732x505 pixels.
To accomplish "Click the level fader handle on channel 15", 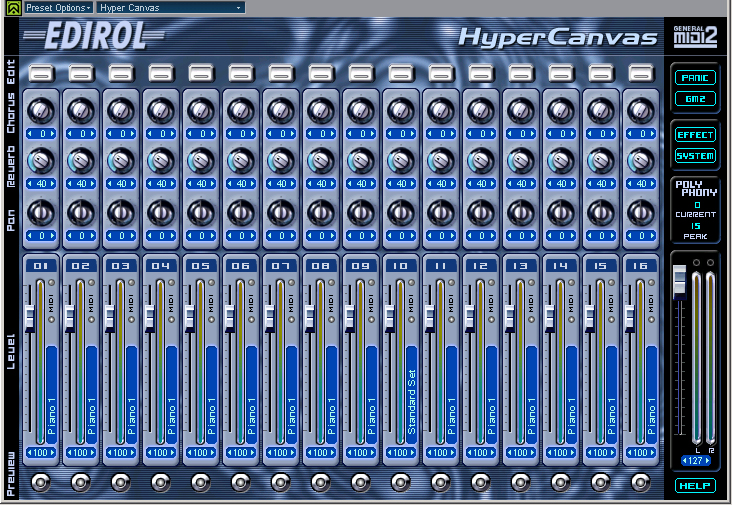I will (x=590, y=317).
